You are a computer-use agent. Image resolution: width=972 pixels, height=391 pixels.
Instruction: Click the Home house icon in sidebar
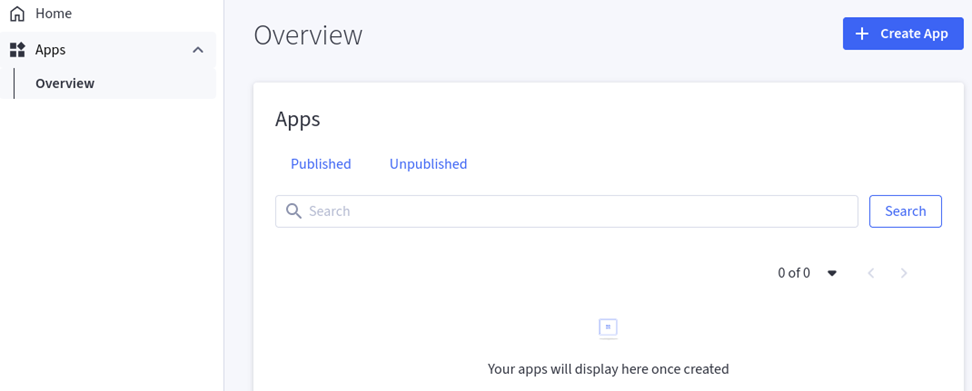[x=18, y=13]
